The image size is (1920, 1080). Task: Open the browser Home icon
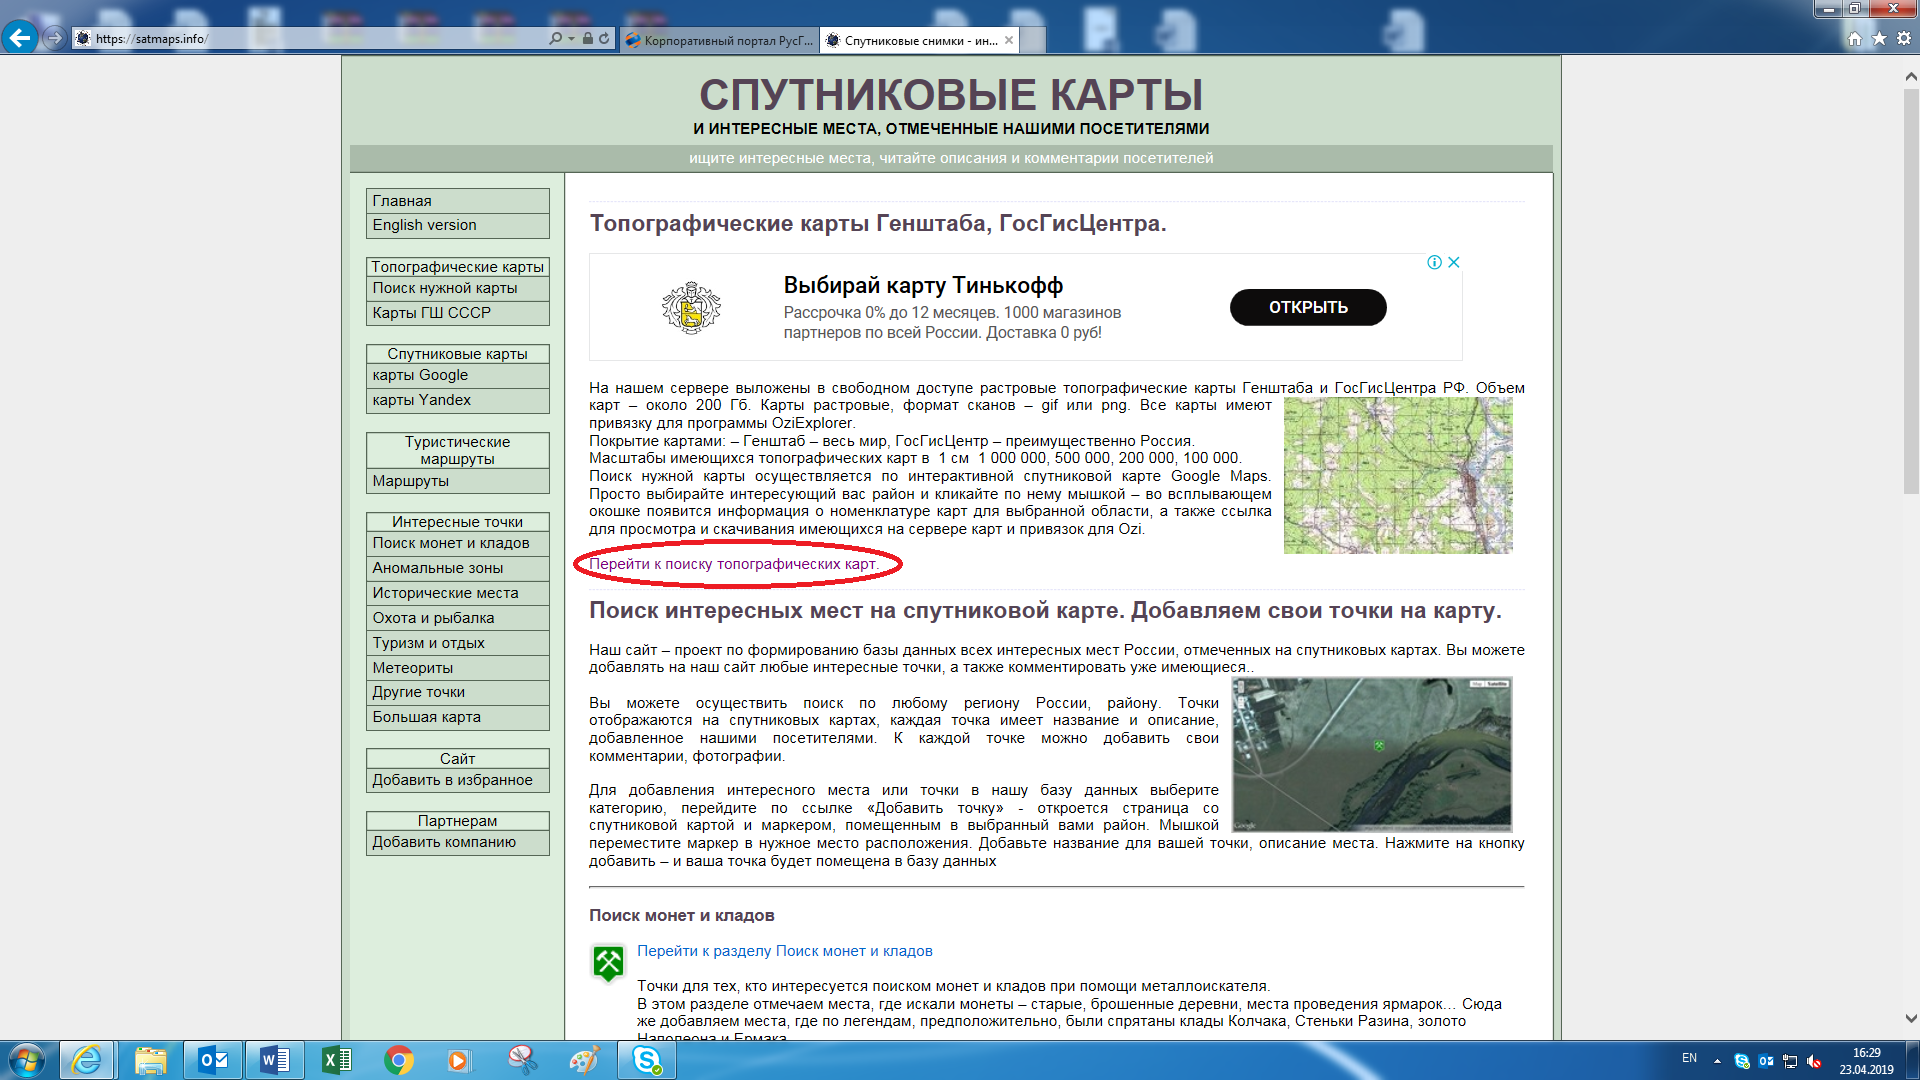(1855, 38)
